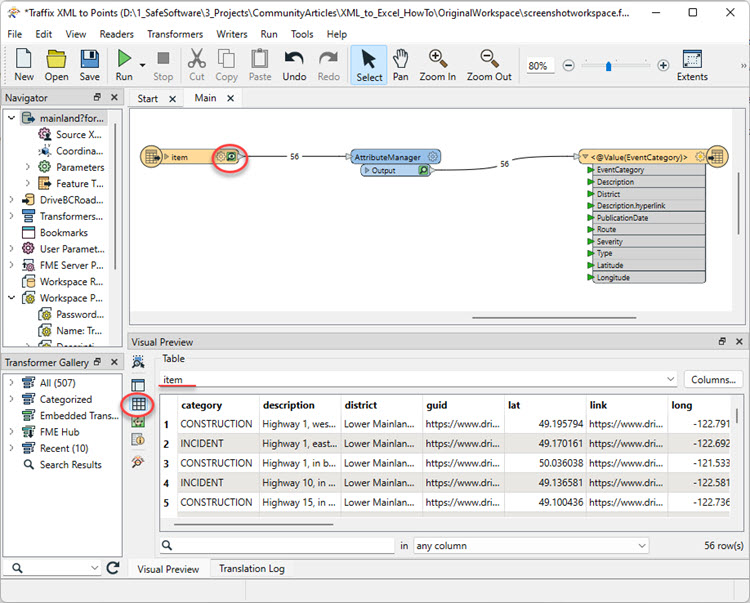
Task: Open the Readers menu
Action: tap(116, 34)
